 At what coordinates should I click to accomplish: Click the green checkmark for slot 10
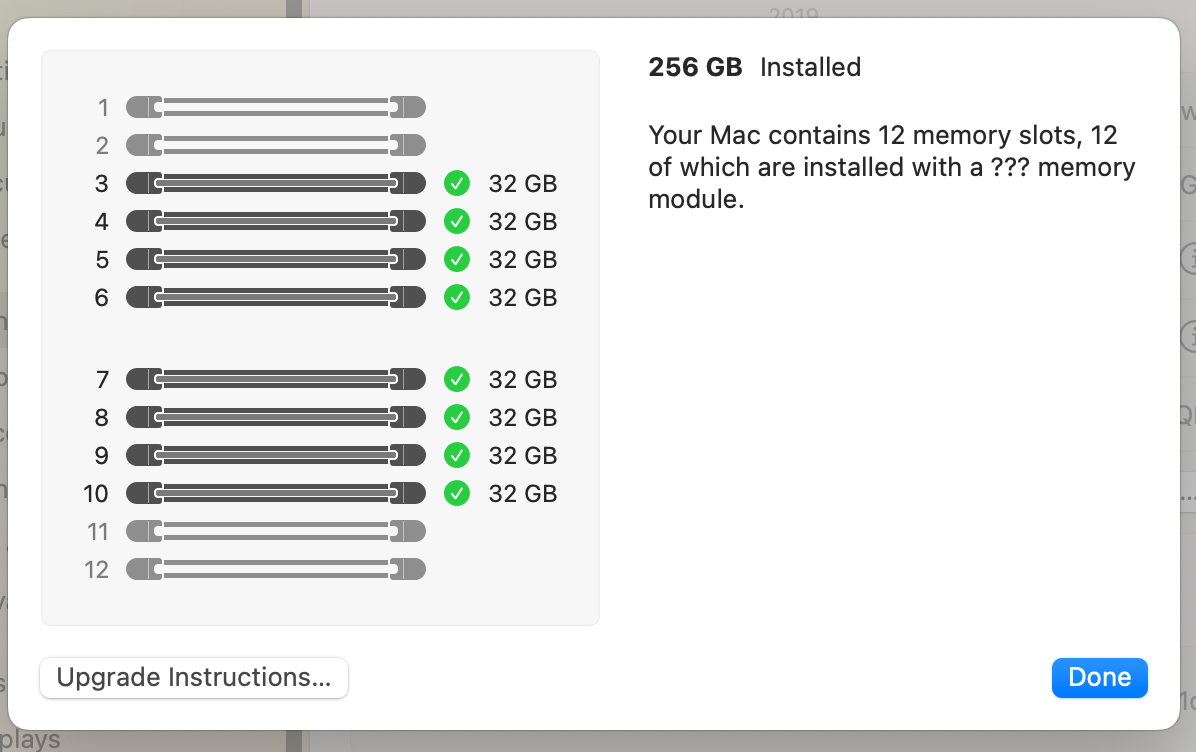[457, 493]
